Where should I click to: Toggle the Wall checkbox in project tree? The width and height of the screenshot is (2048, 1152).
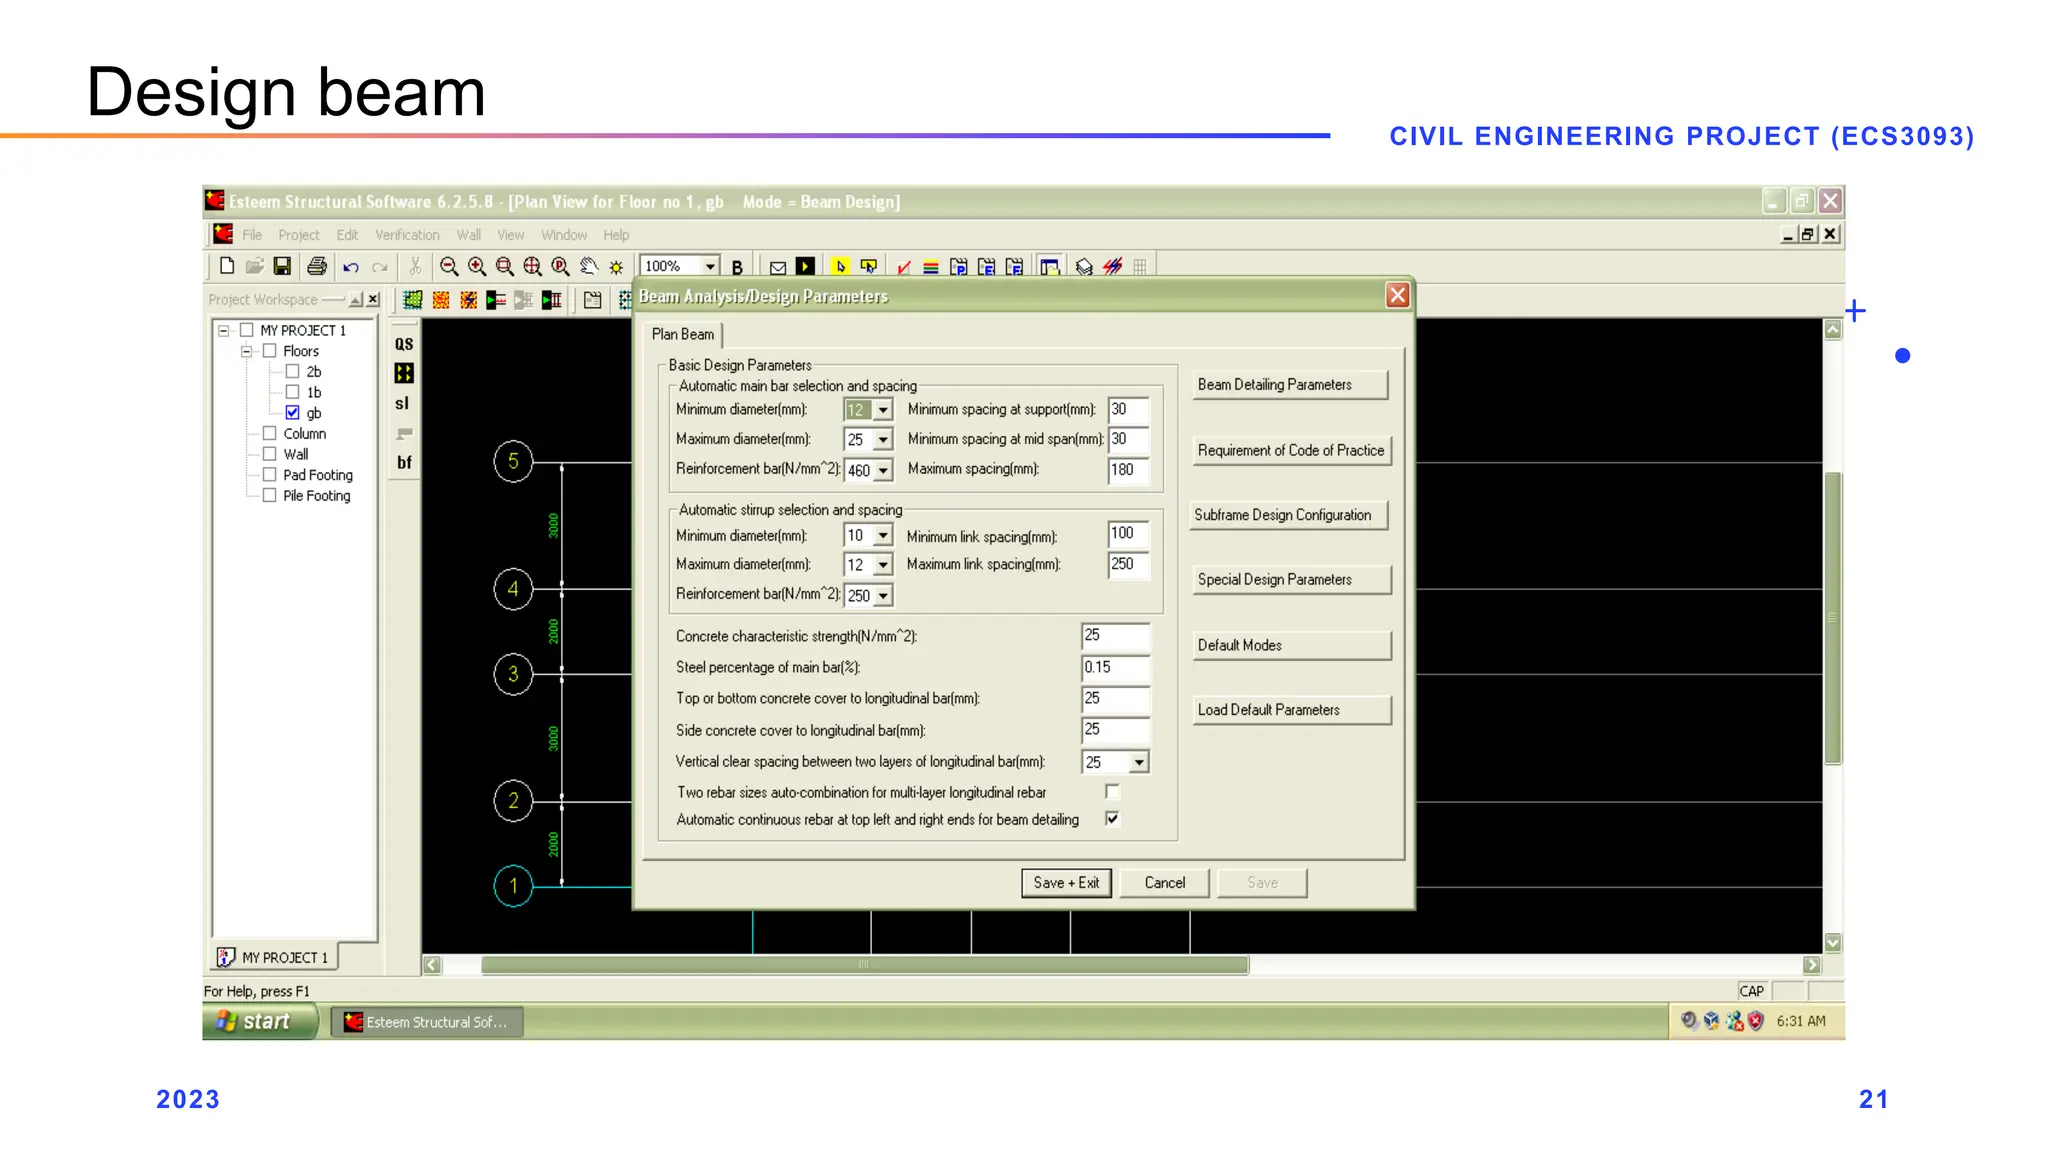[x=269, y=454]
